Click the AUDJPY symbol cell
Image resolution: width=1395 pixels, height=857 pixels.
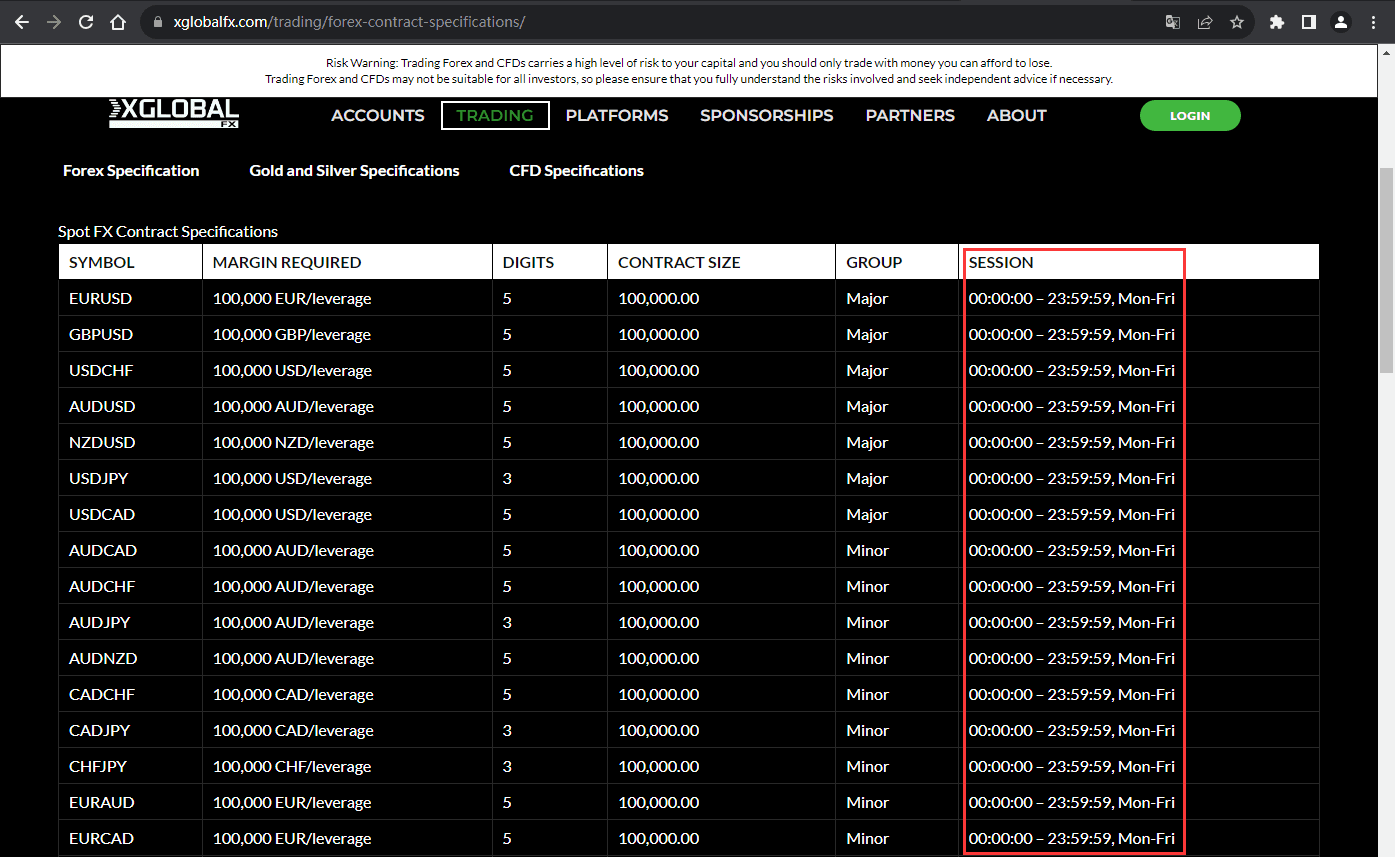[130, 622]
